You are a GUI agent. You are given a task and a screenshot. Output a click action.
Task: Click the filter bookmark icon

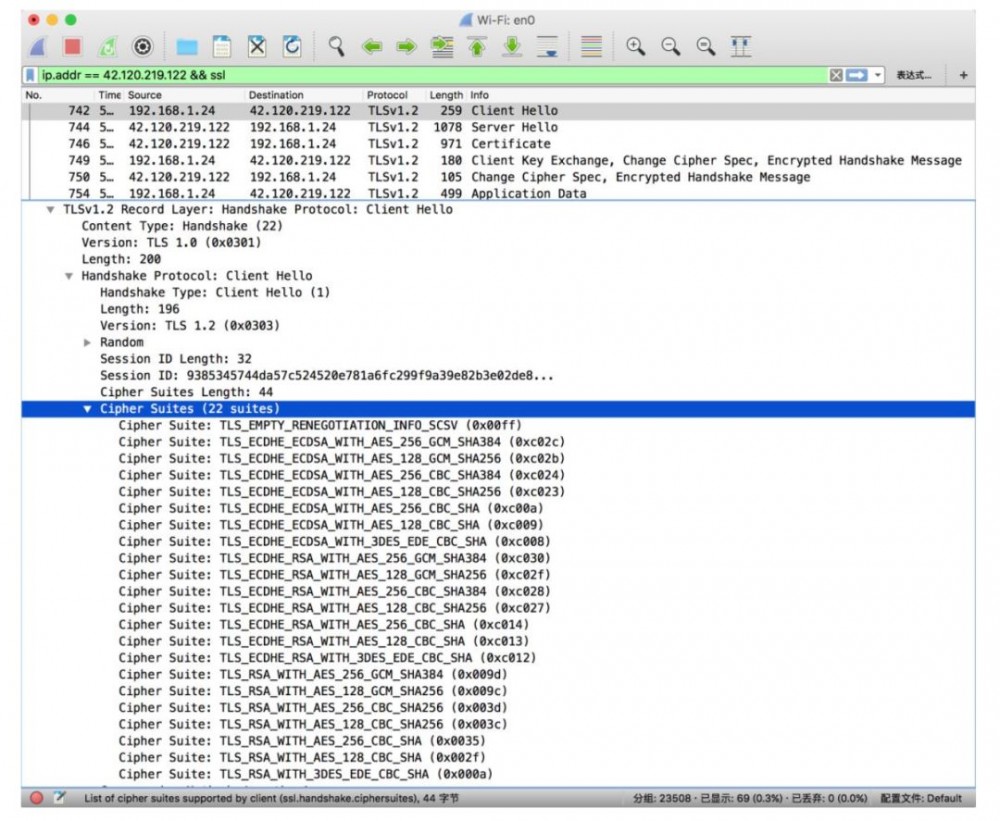pos(31,75)
